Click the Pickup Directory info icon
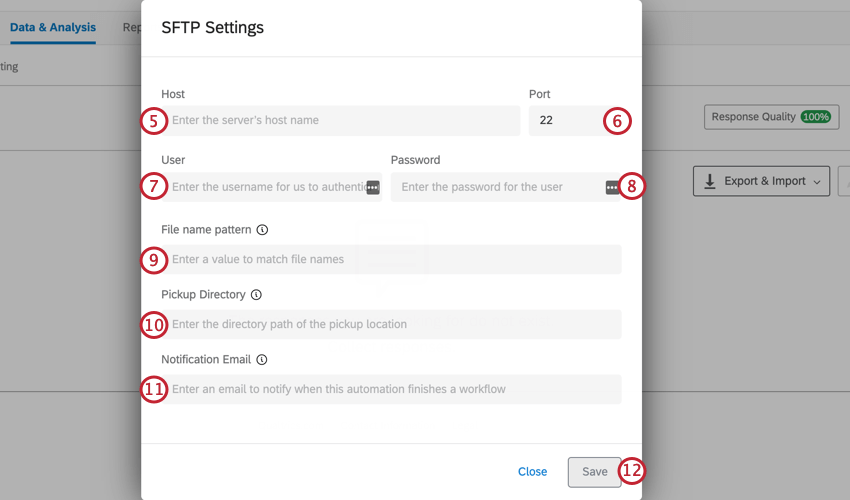 point(256,295)
